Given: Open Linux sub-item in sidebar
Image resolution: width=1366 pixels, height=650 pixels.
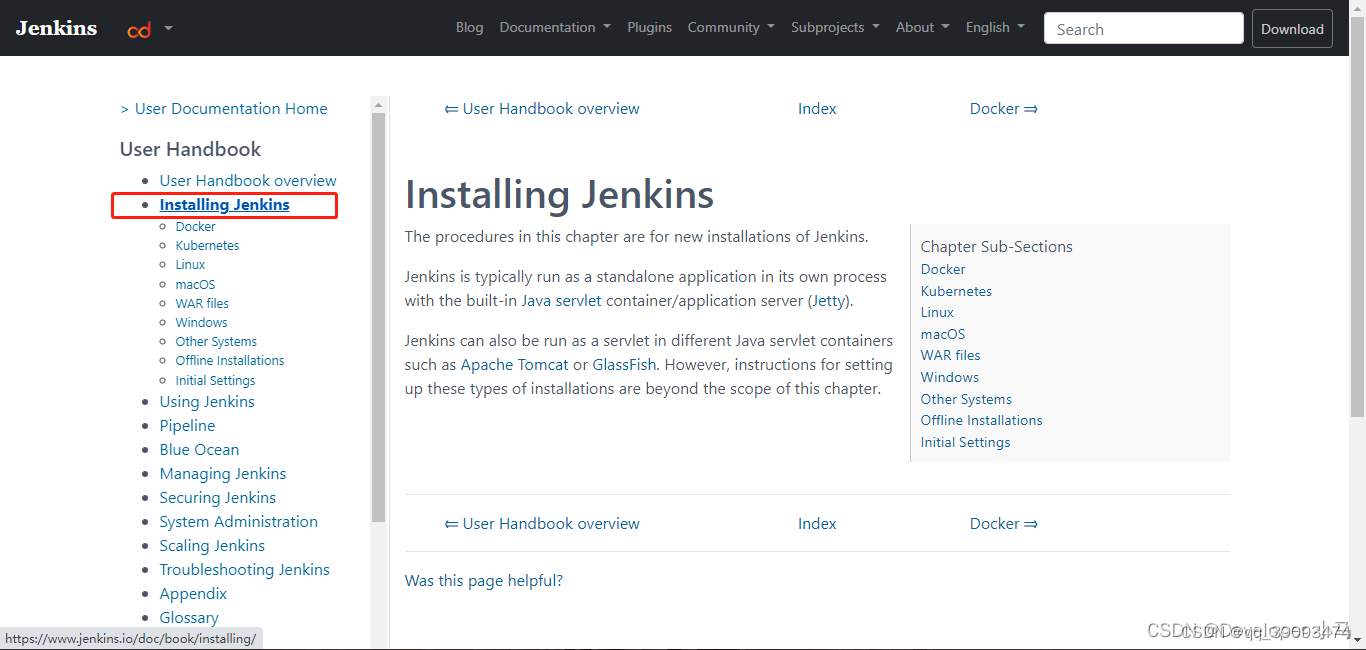Looking at the screenshot, I should point(190,265).
